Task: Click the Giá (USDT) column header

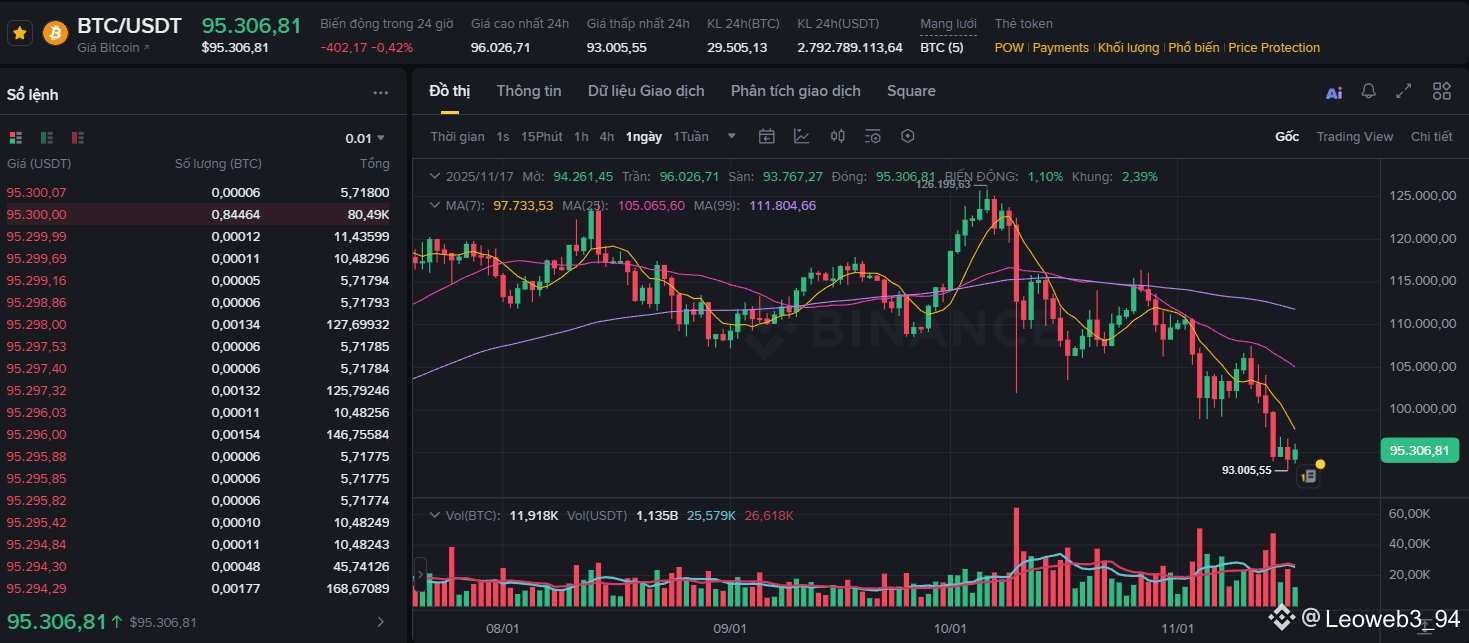Action: tap(39, 163)
